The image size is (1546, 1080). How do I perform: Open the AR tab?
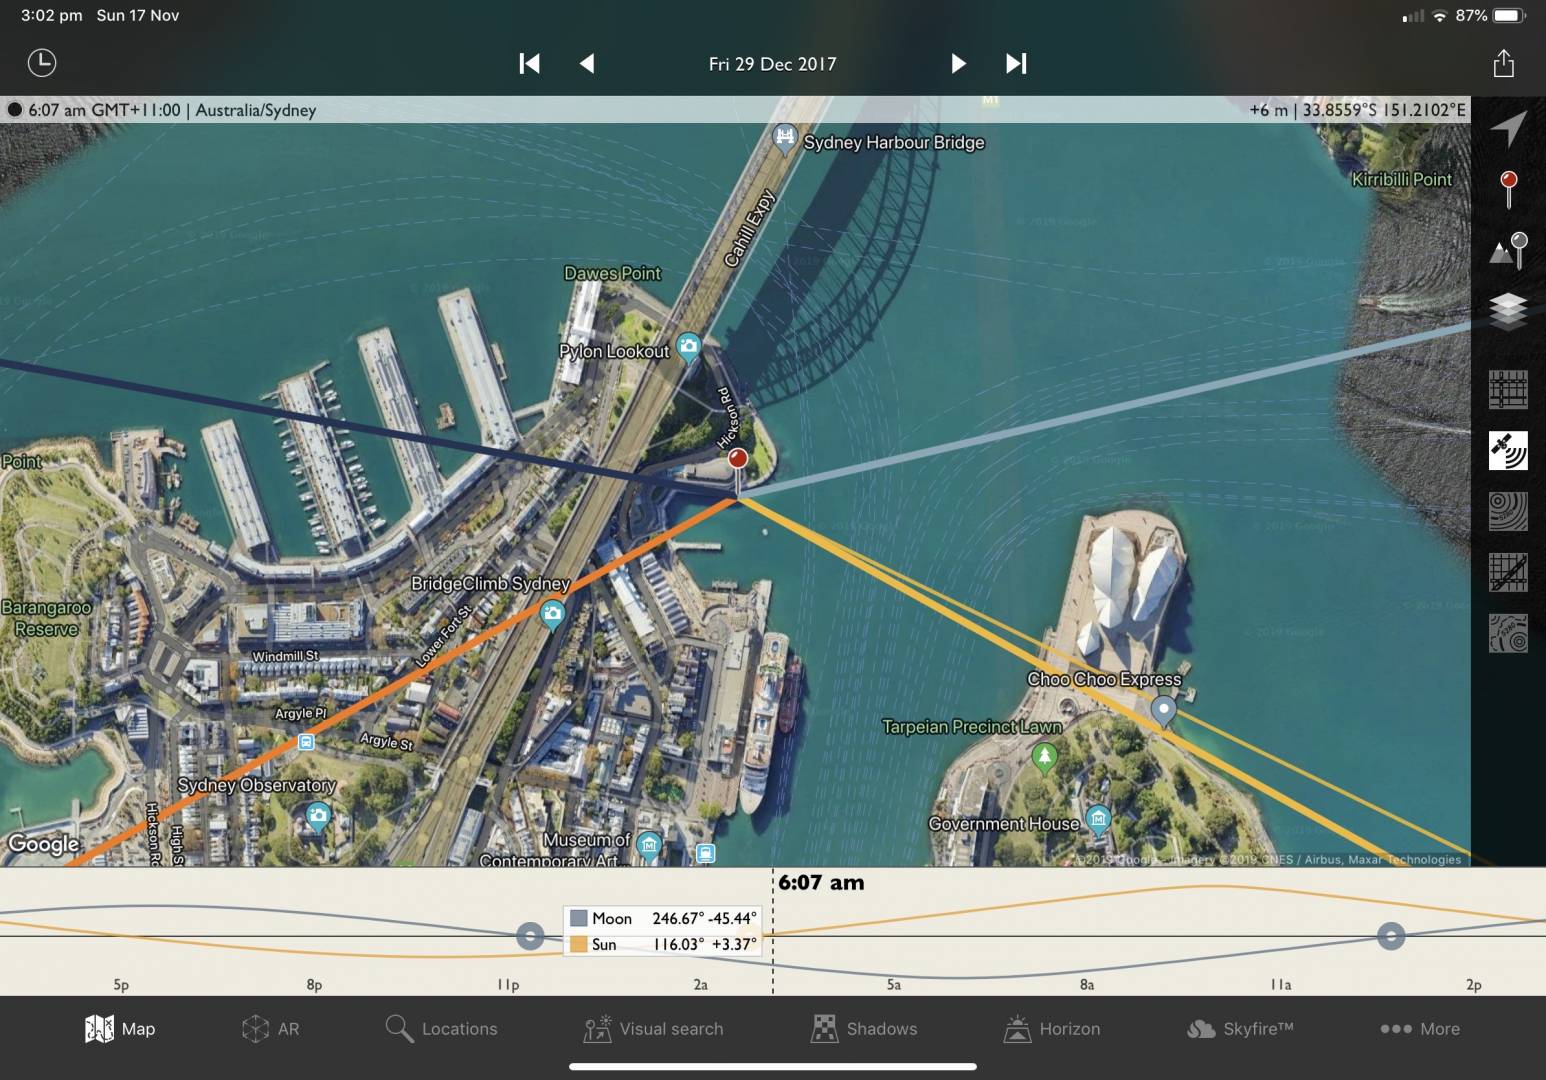pos(270,1029)
